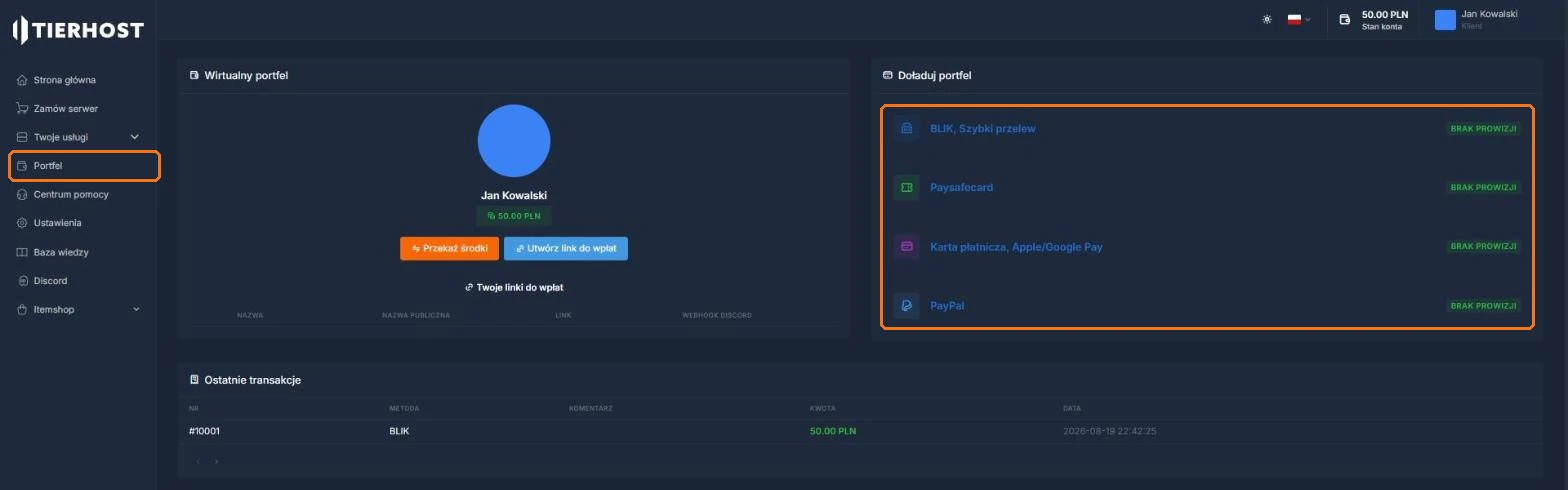Image resolution: width=1568 pixels, height=490 pixels.
Task: Click transaction number #10001
Action: coord(204,431)
